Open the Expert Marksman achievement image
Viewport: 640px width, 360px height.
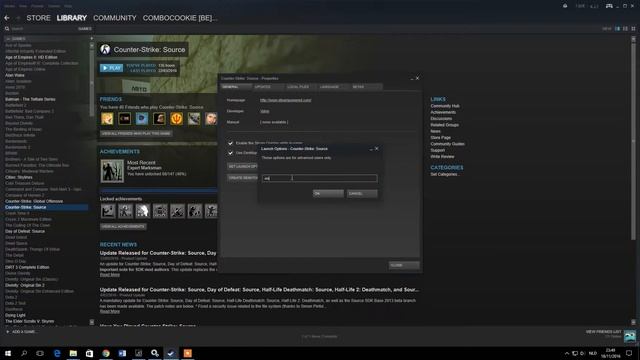[x=112, y=171]
